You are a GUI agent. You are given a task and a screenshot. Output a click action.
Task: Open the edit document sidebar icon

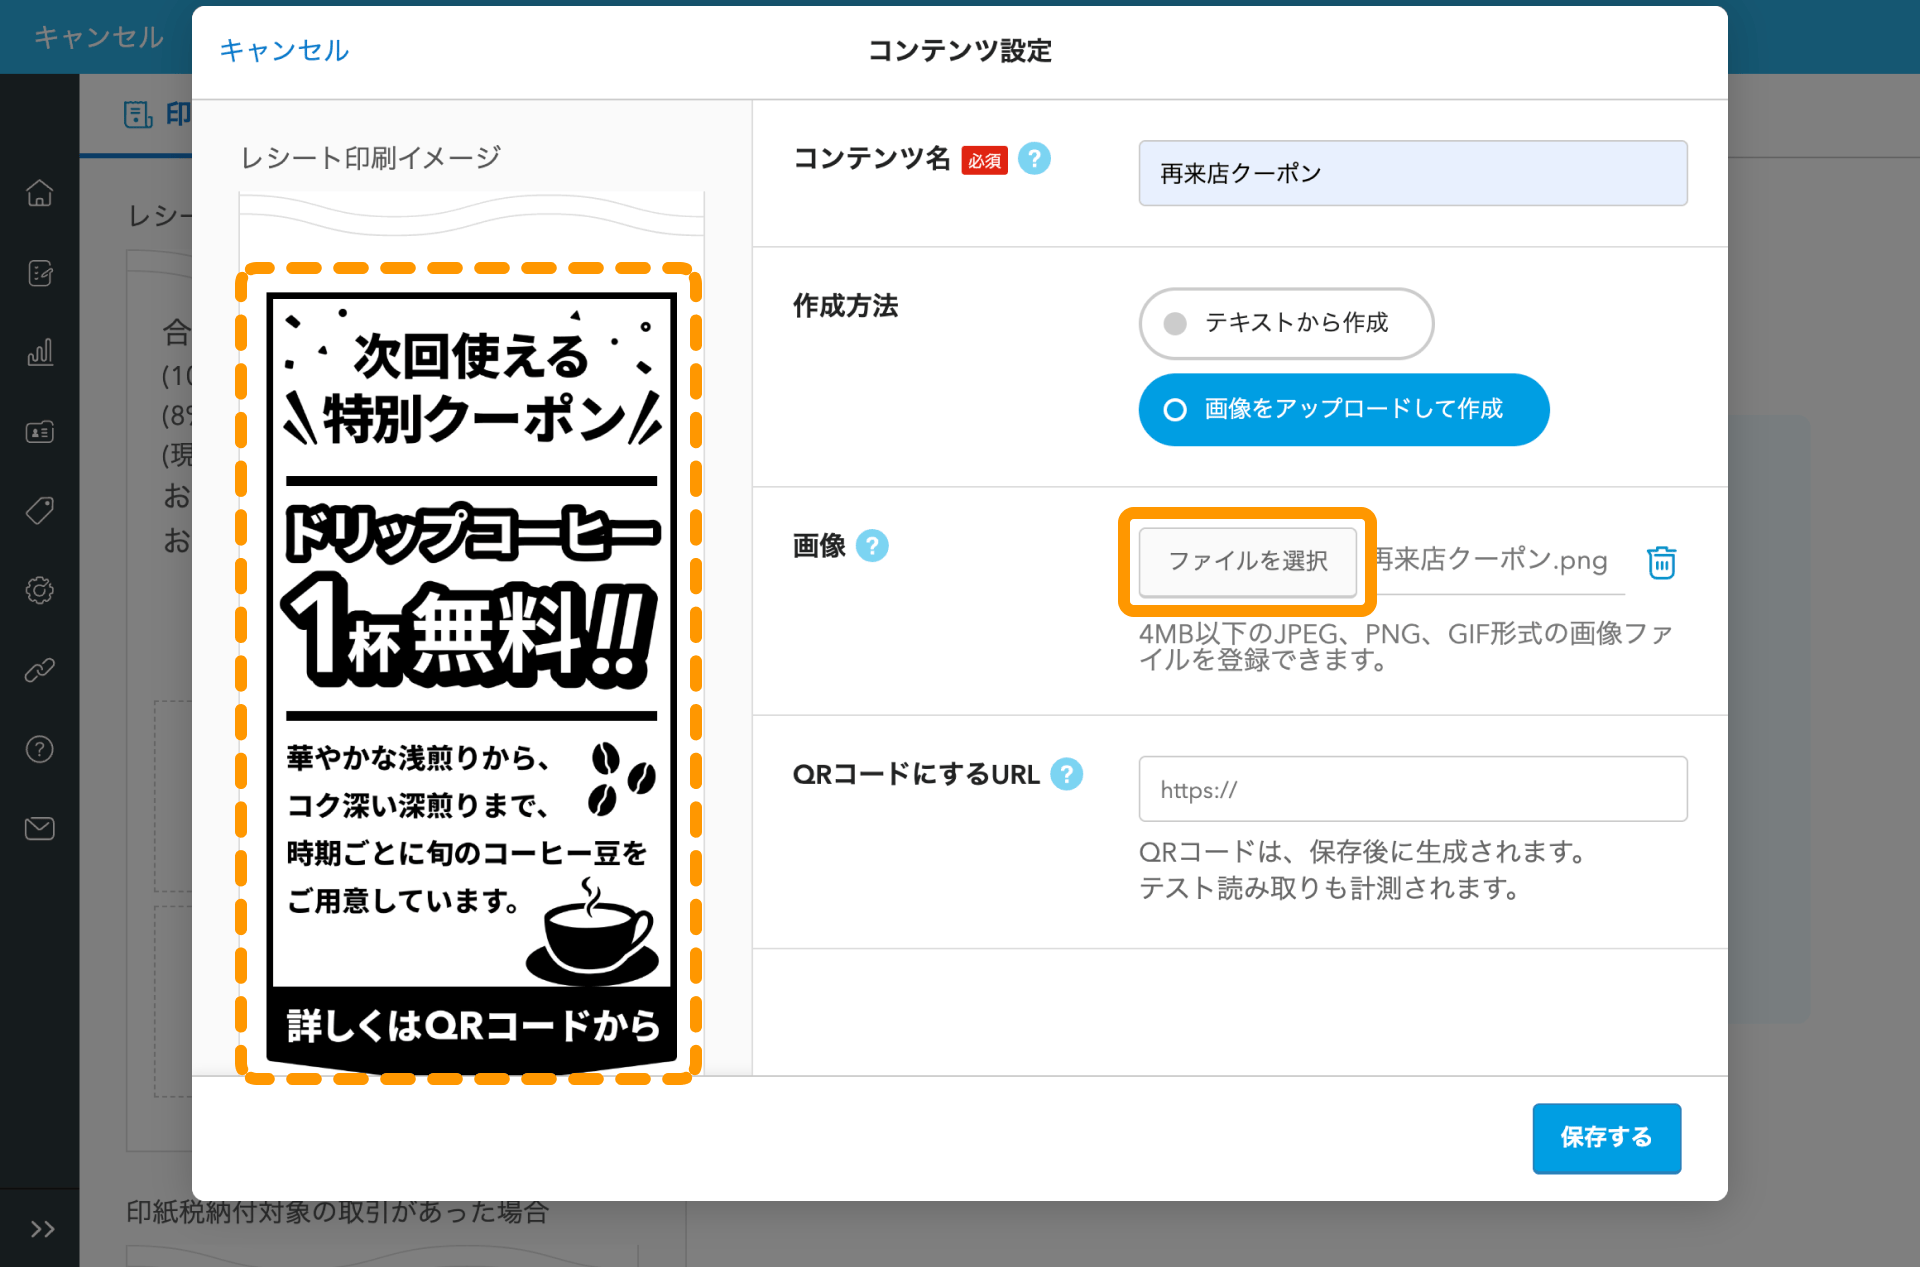[40, 272]
